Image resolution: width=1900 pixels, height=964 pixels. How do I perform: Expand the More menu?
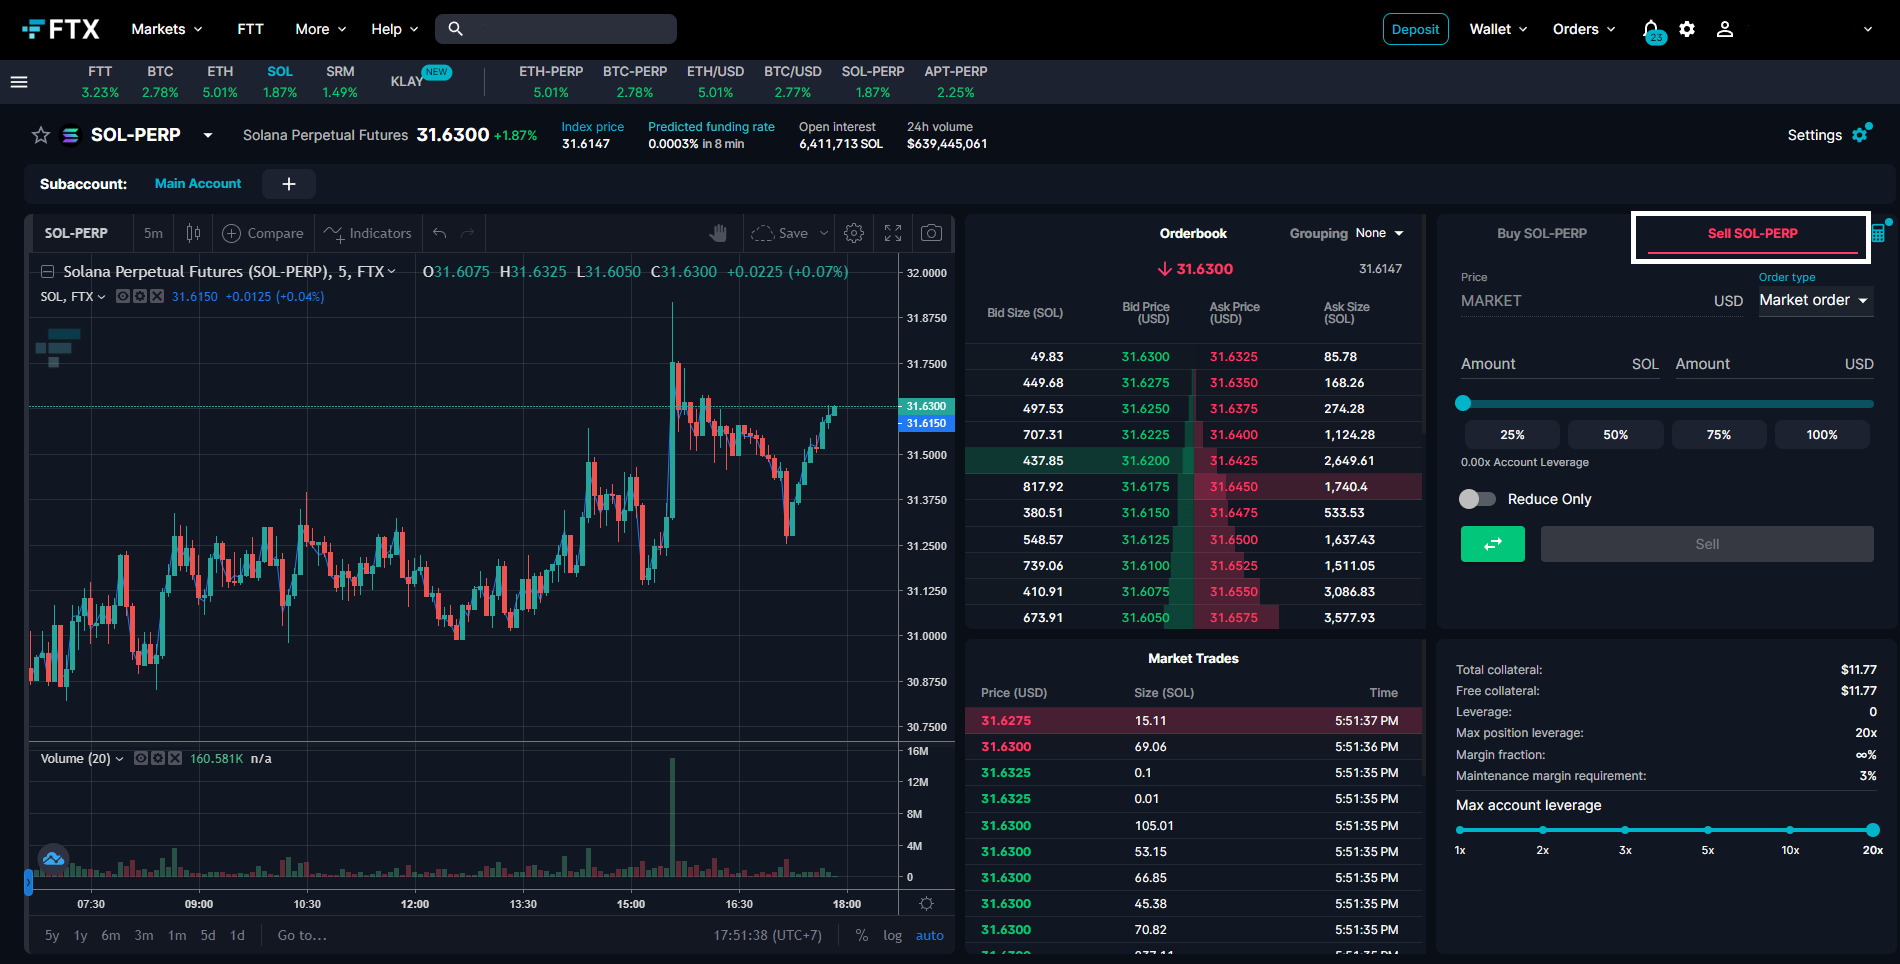tap(321, 29)
